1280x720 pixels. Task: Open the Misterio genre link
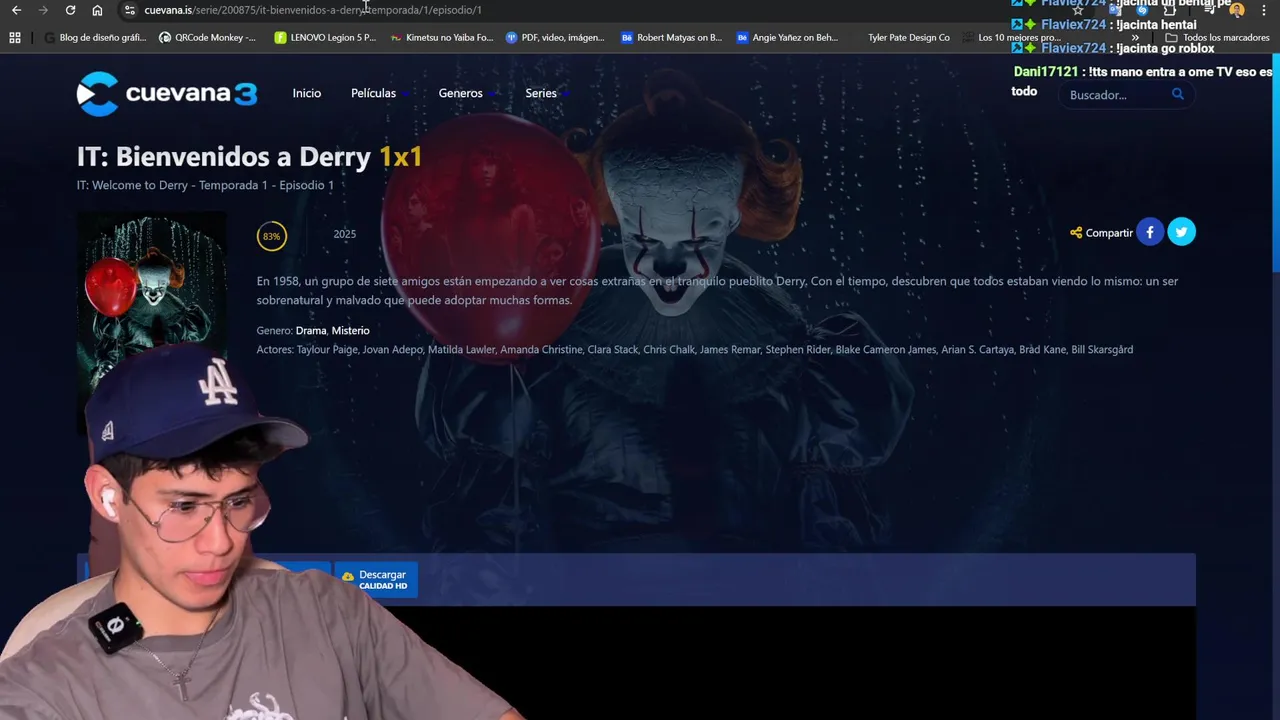(350, 331)
